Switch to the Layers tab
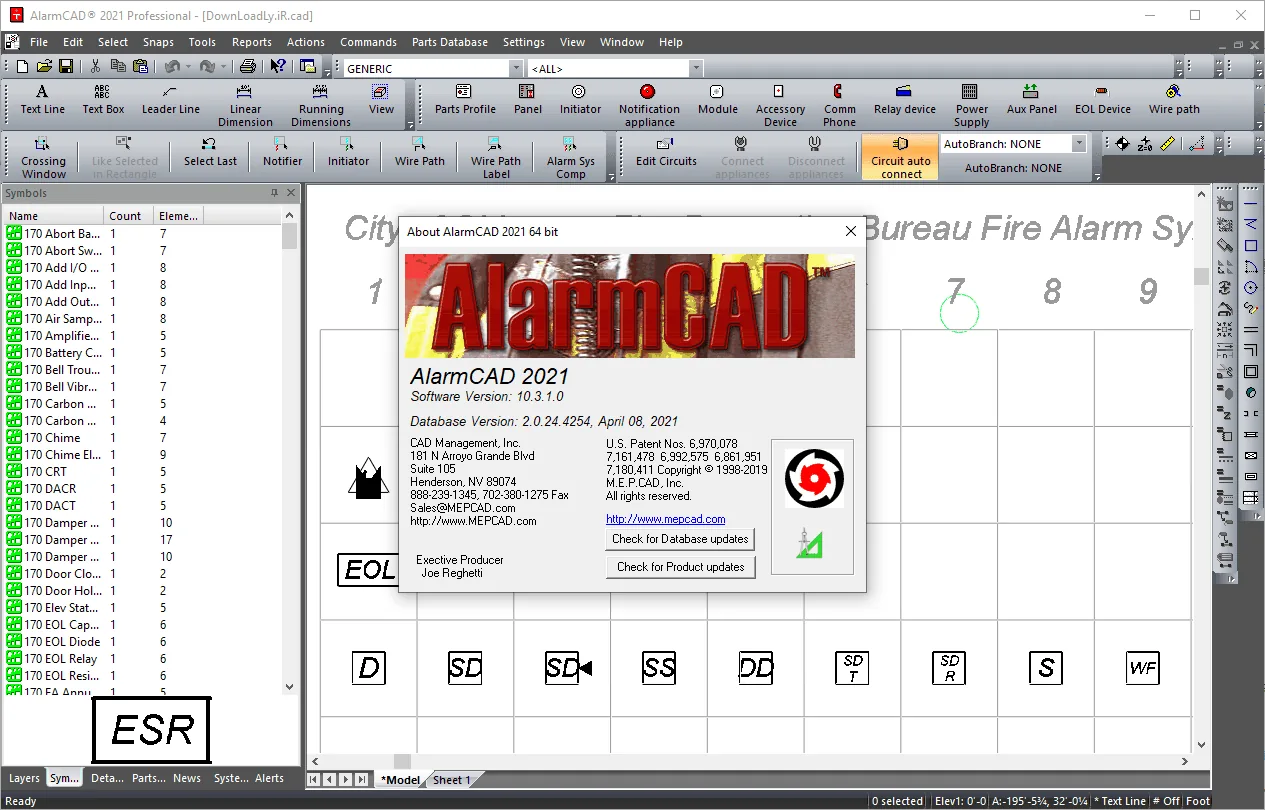This screenshot has height=810, width=1265. [x=24, y=778]
